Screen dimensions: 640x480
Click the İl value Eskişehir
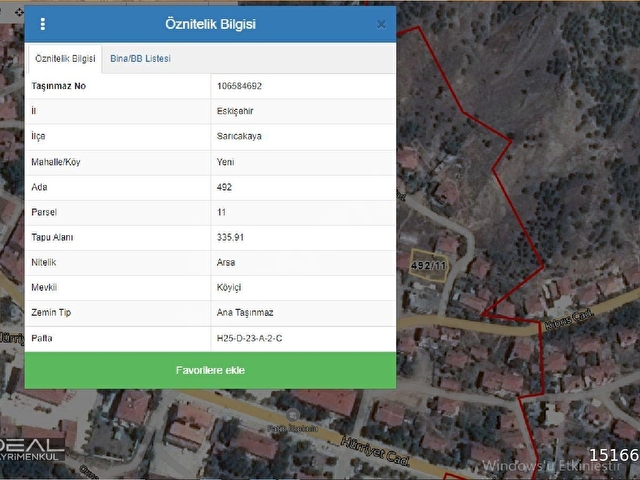[235, 111]
